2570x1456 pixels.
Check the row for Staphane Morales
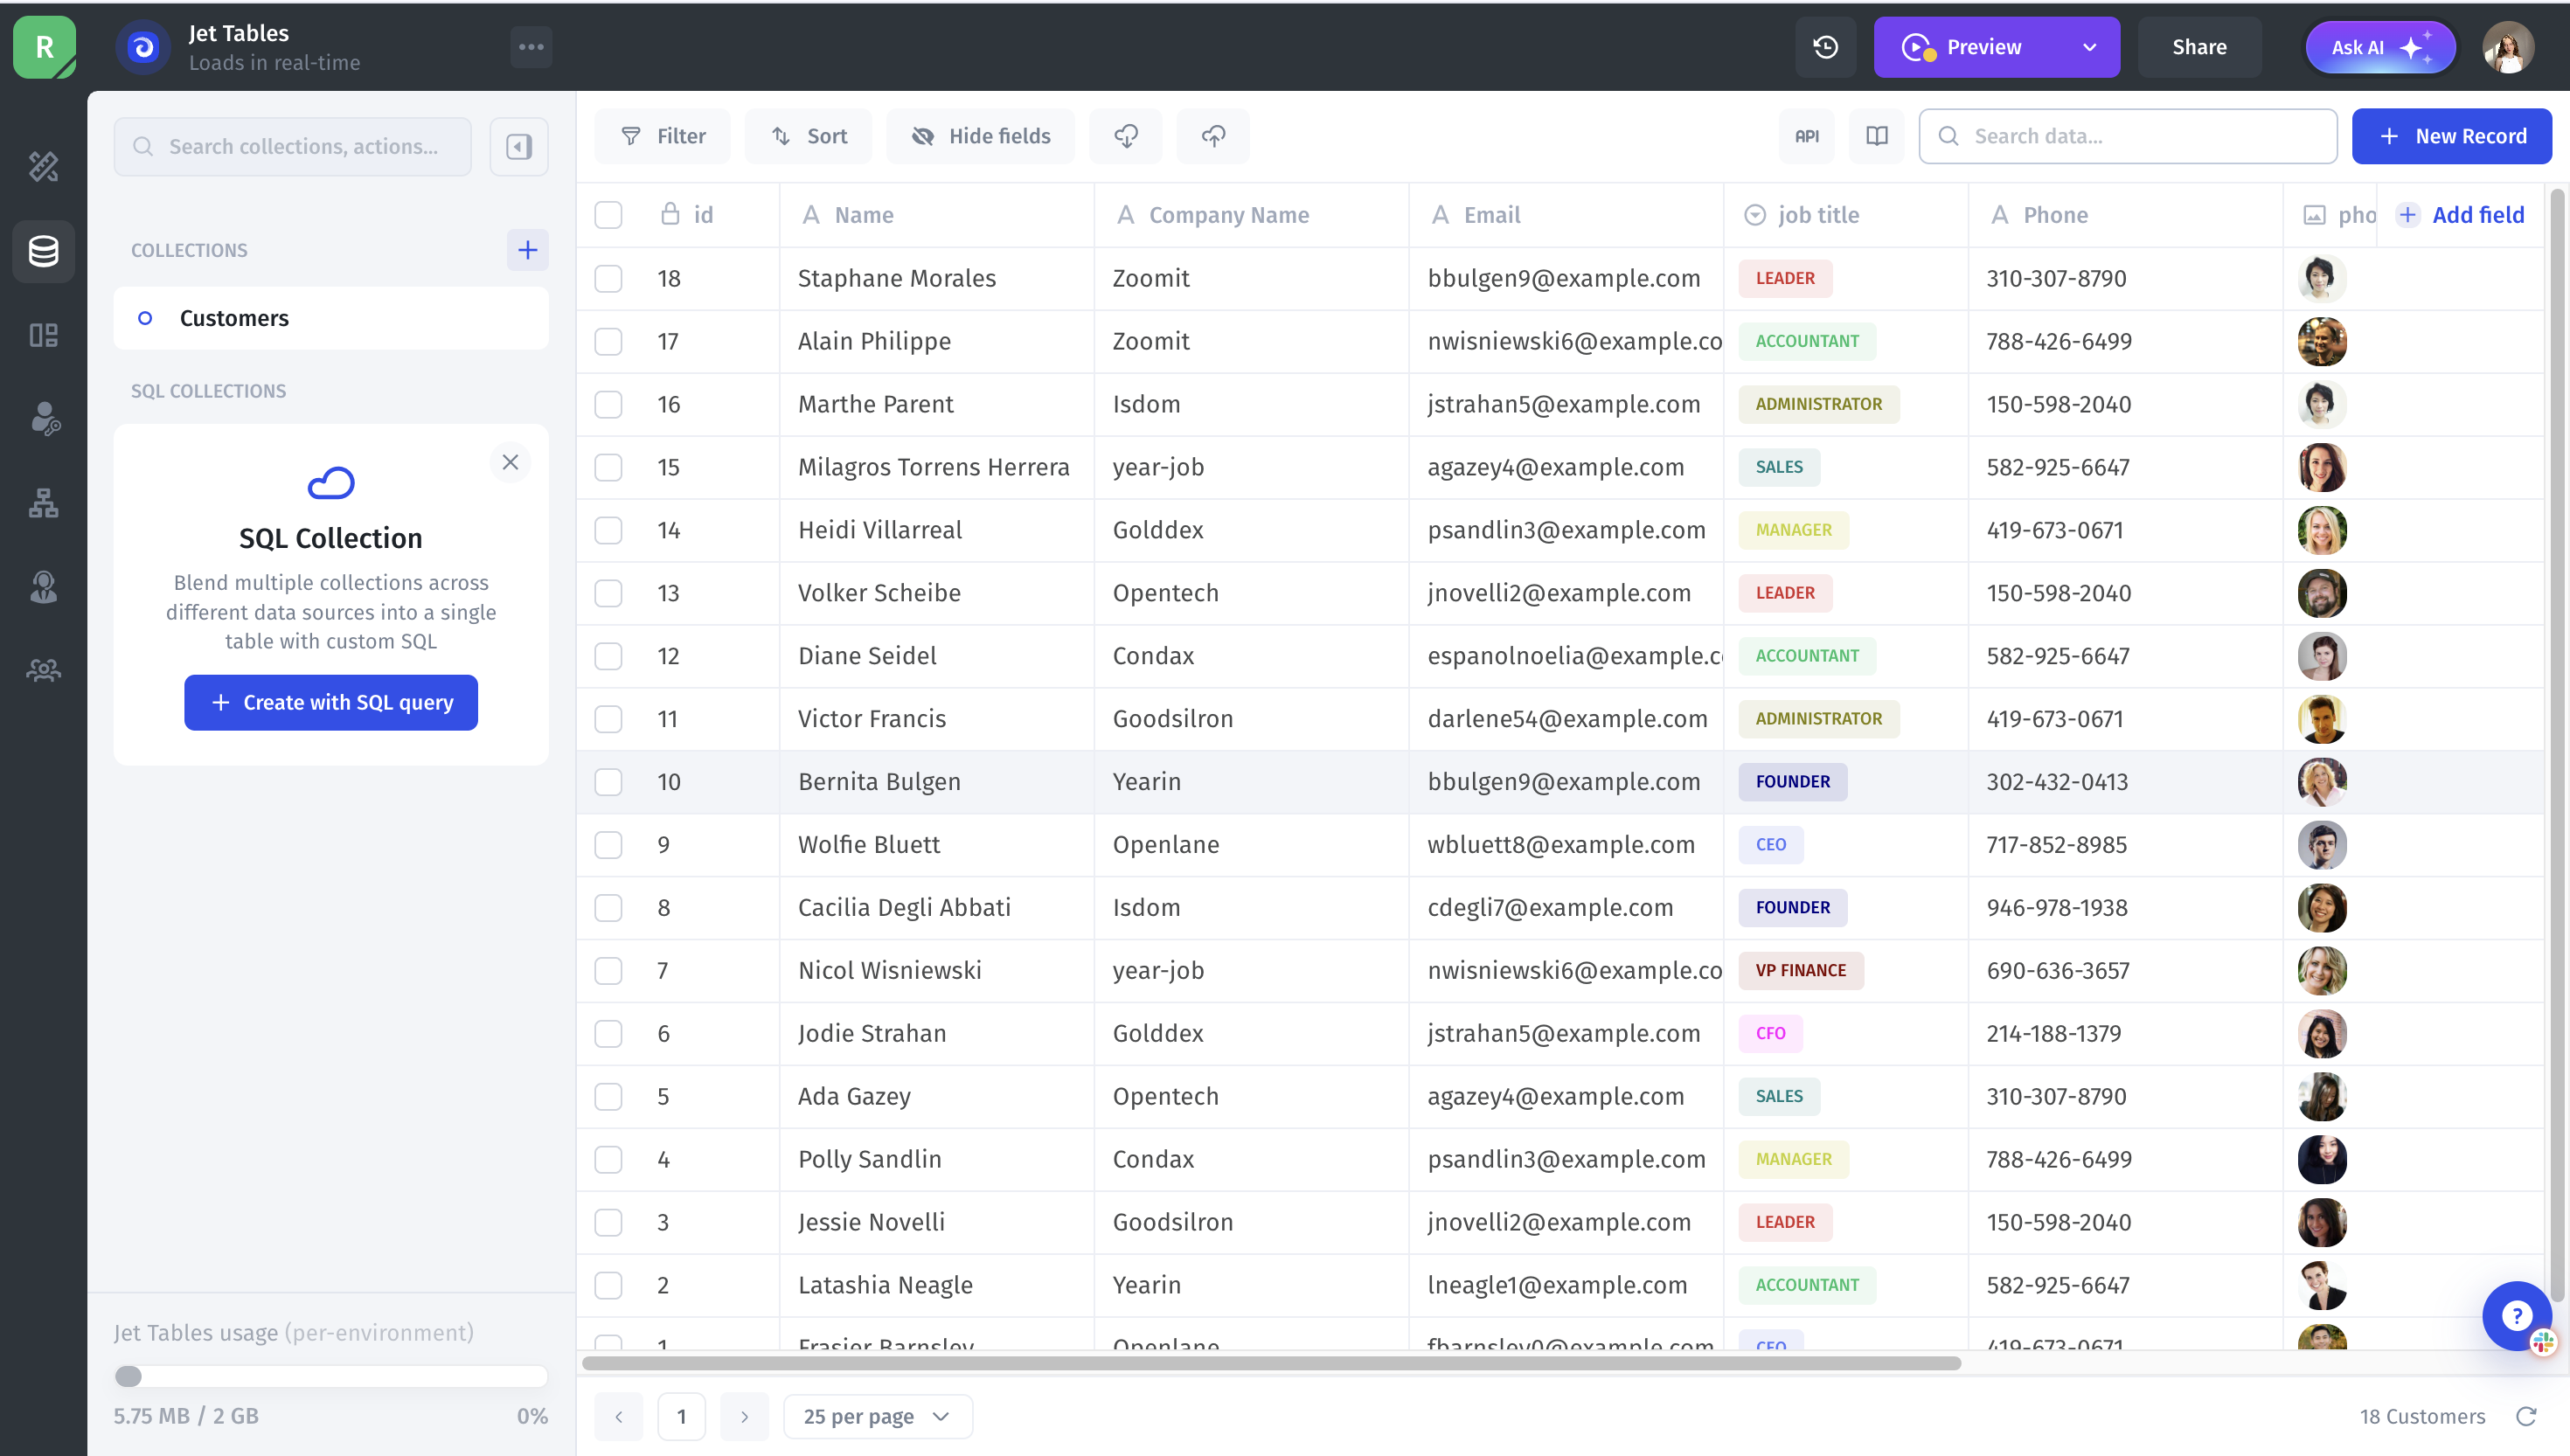(608, 278)
